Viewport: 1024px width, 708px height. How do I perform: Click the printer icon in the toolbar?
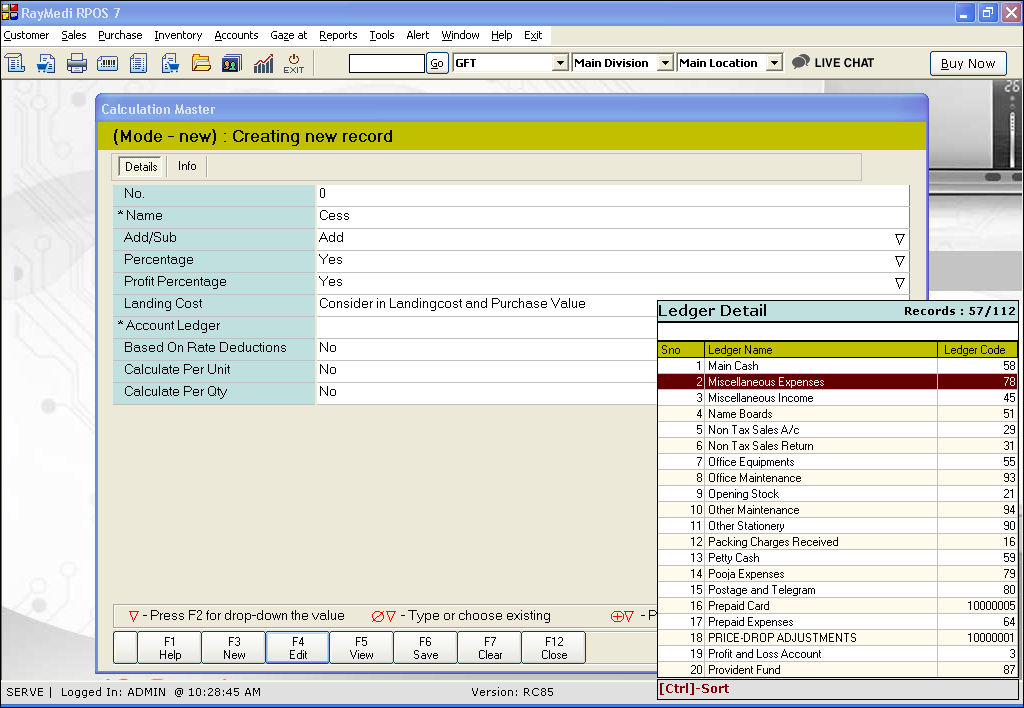point(77,63)
